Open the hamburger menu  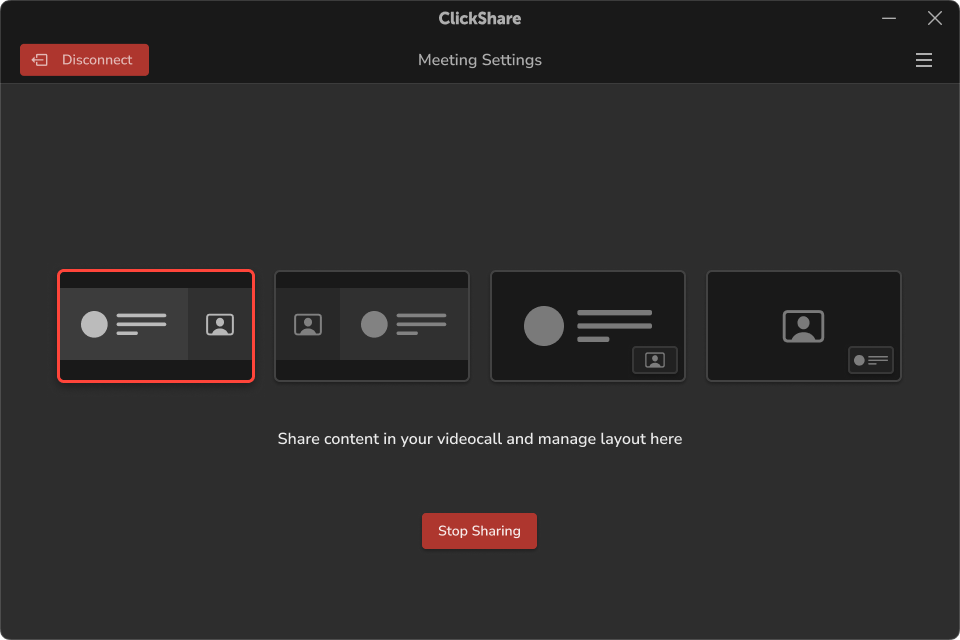pos(923,60)
